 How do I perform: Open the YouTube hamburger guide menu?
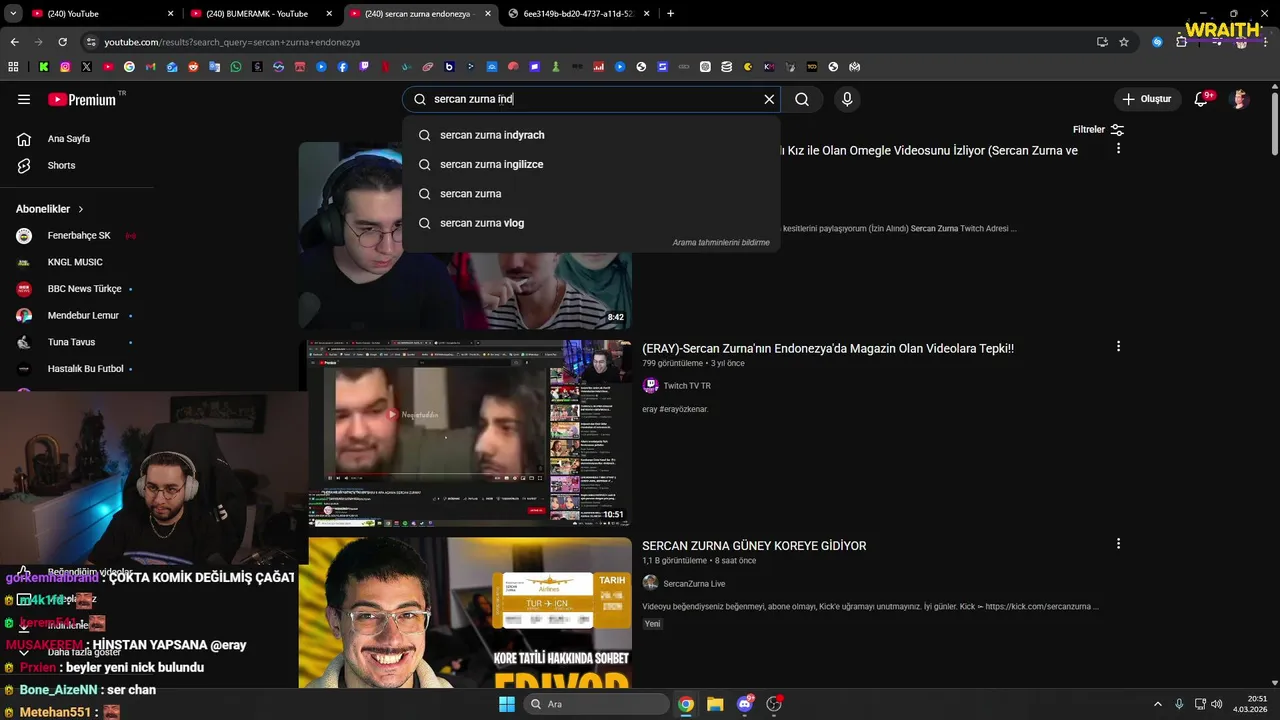coord(24,99)
